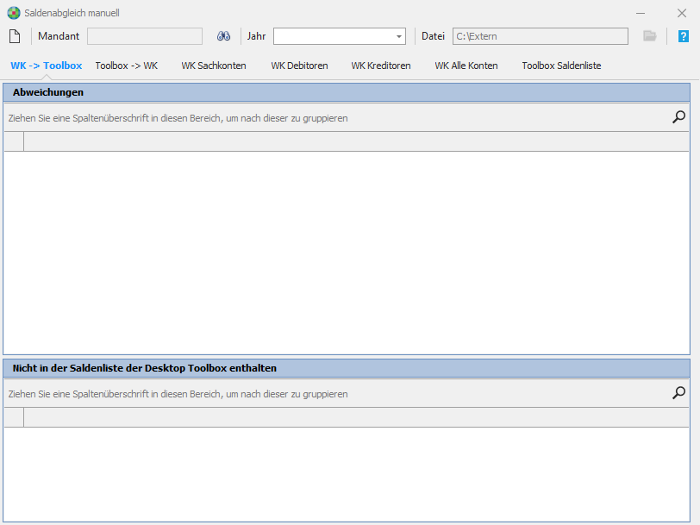Select the WK -> Toolbox tab

tap(46, 66)
